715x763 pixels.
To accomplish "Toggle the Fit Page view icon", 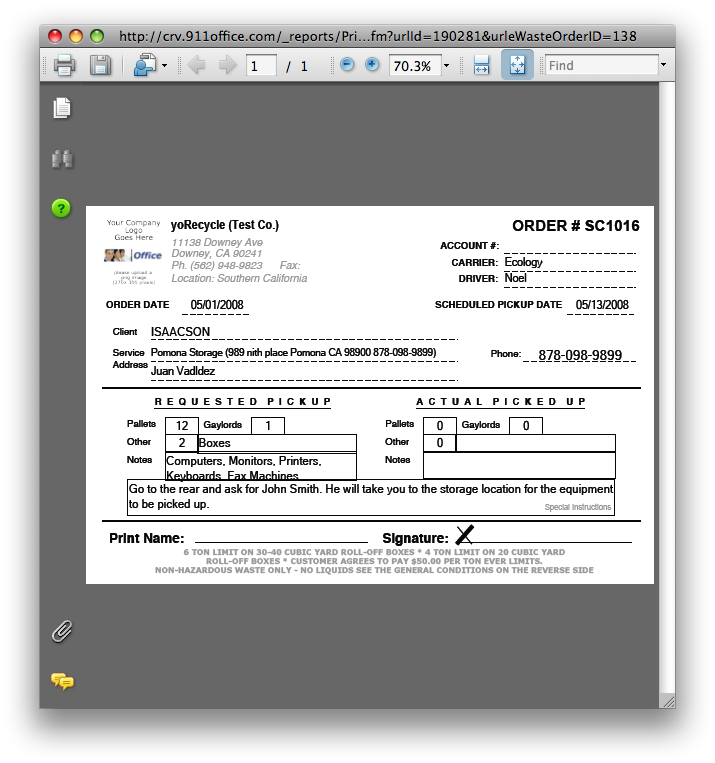I will (517, 65).
